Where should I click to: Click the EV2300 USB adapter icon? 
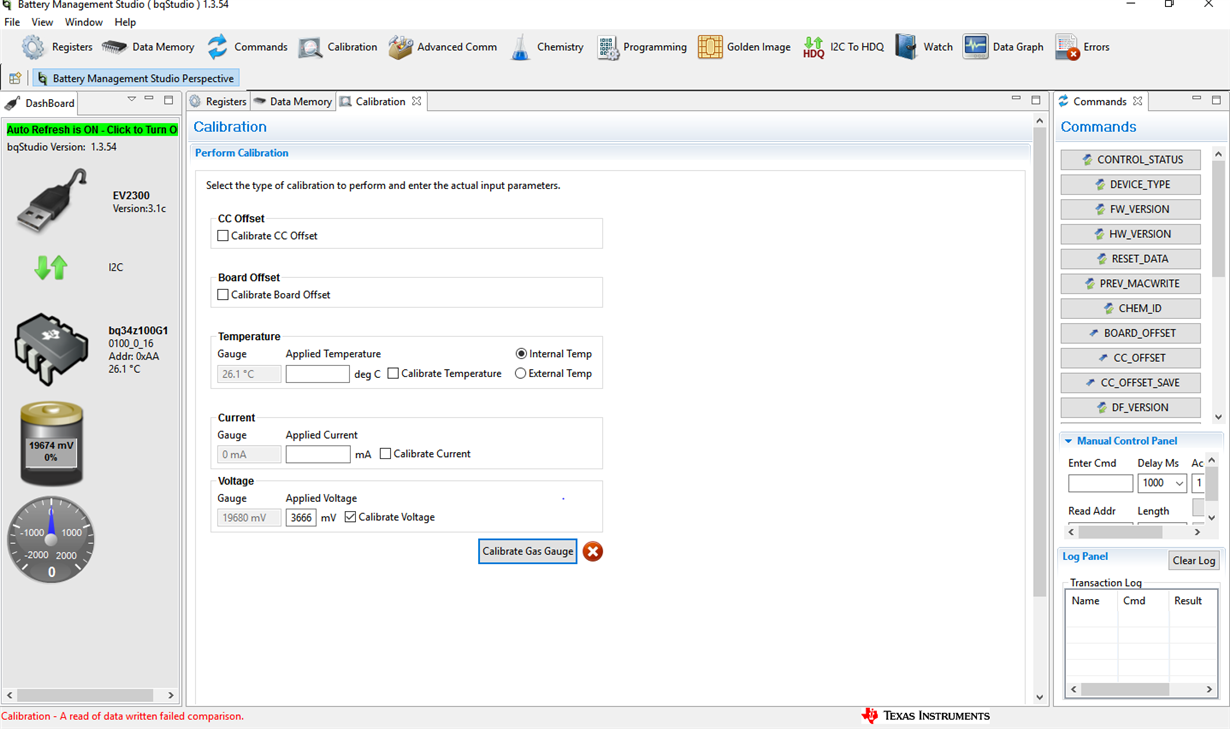click(x=52, y=201)
